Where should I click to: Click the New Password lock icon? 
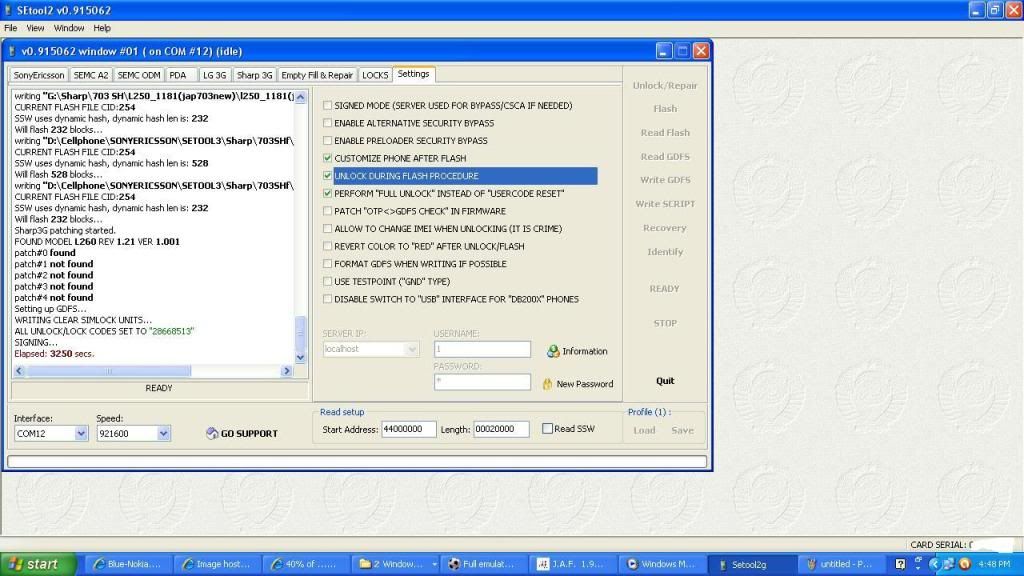coord(547,384)
